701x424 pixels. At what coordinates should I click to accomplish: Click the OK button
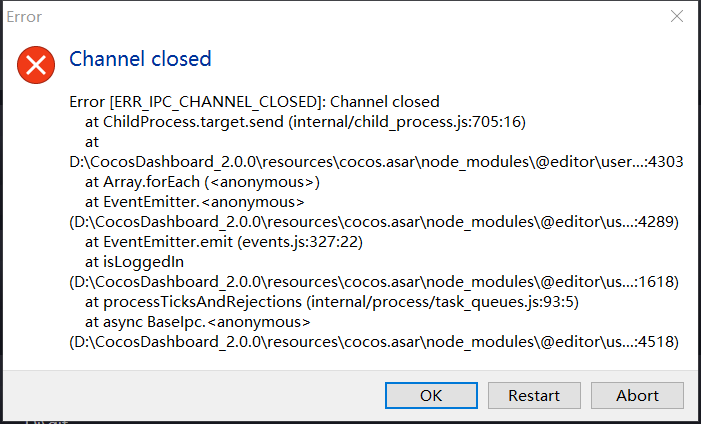pyautogui.click(x=431, y=395)
